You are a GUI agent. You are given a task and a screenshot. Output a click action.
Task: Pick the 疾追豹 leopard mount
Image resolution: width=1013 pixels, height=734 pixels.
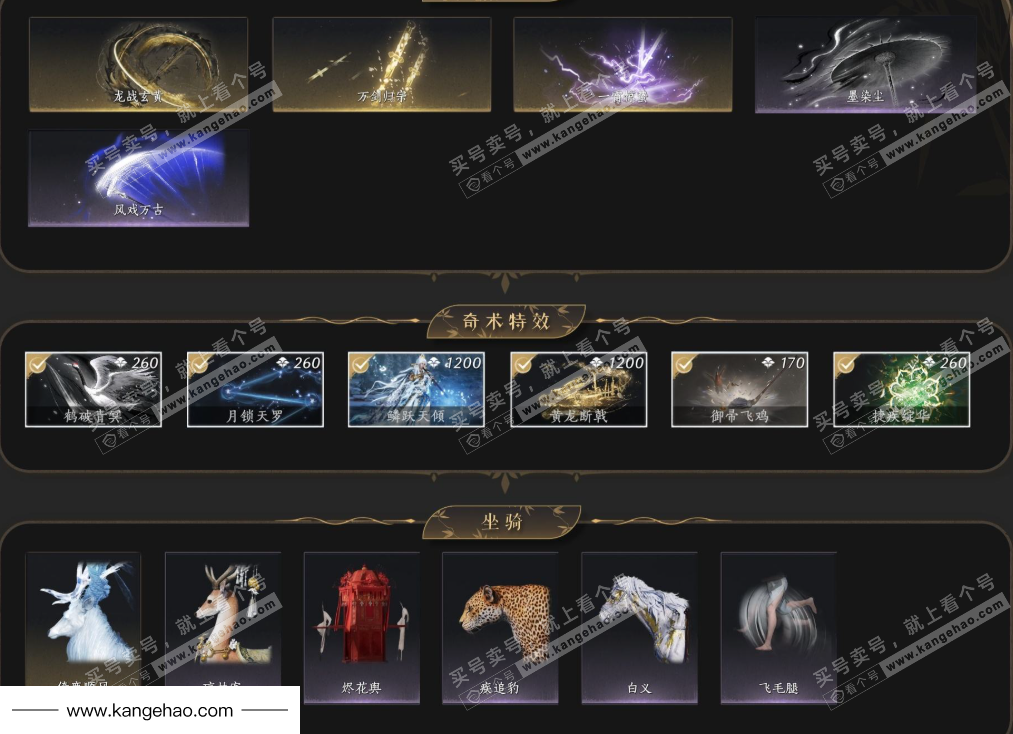[500, 627]
